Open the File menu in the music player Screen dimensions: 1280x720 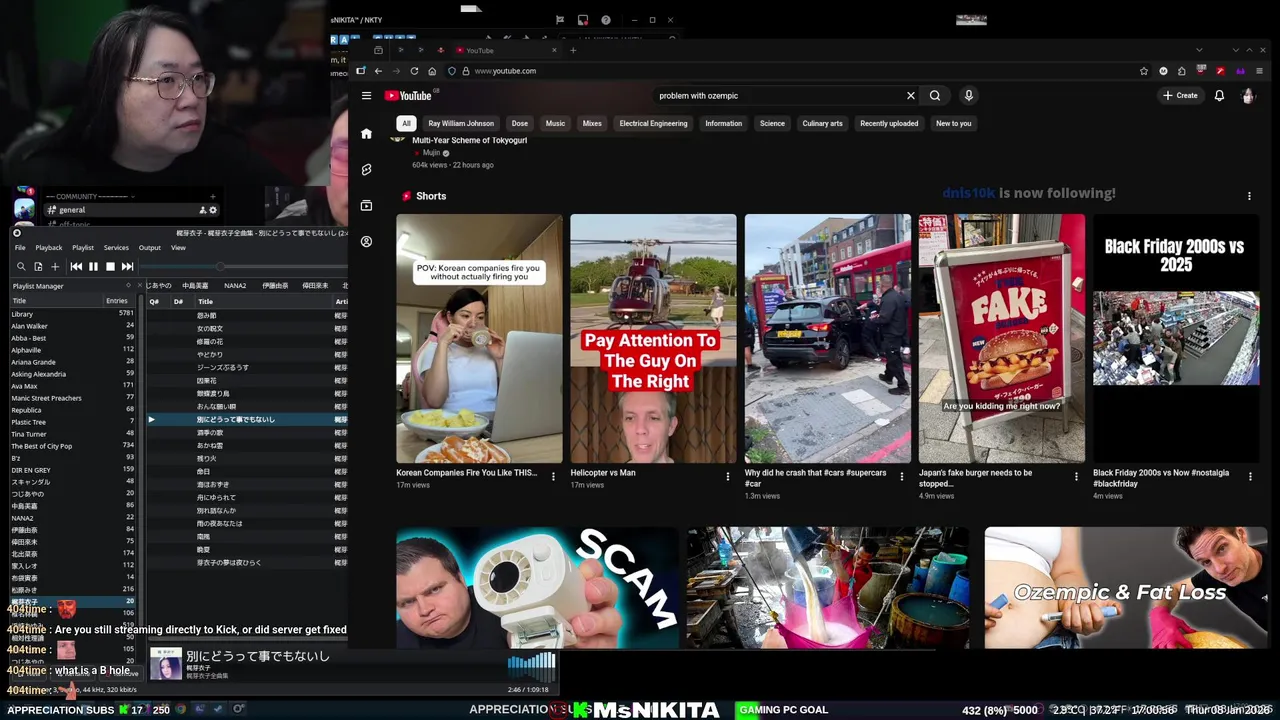[x=19, y=247]
